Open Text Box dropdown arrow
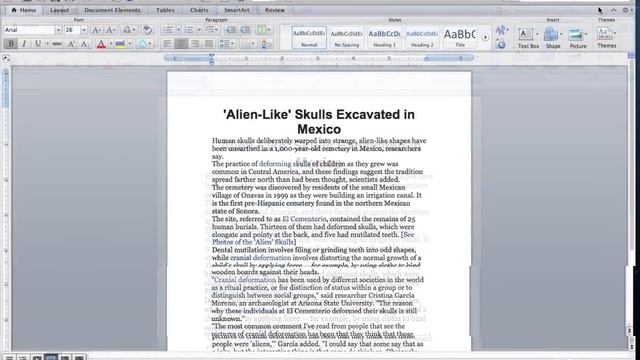This screenshot has height=360, width=640. 537,34
